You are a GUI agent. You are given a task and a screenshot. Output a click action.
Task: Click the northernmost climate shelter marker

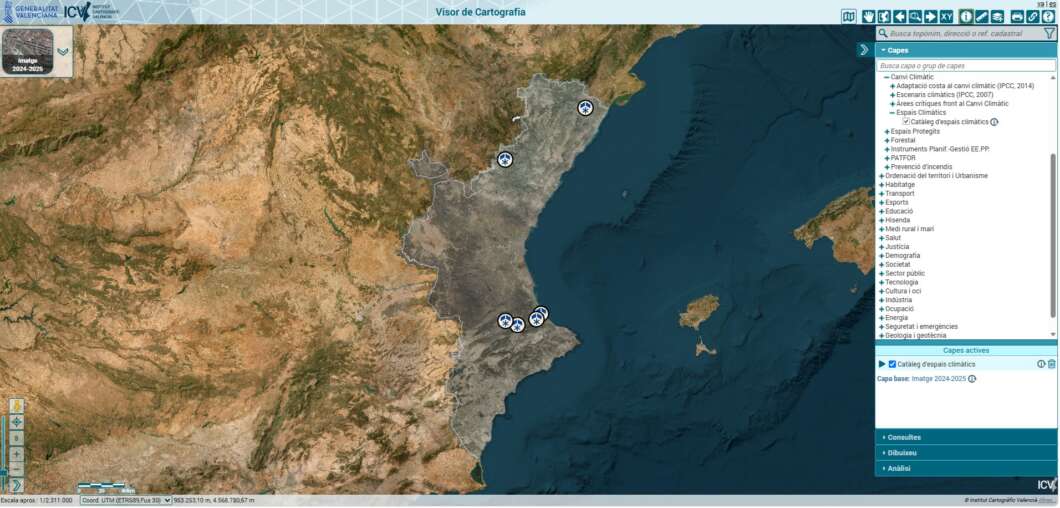click(x=585, y=108)
